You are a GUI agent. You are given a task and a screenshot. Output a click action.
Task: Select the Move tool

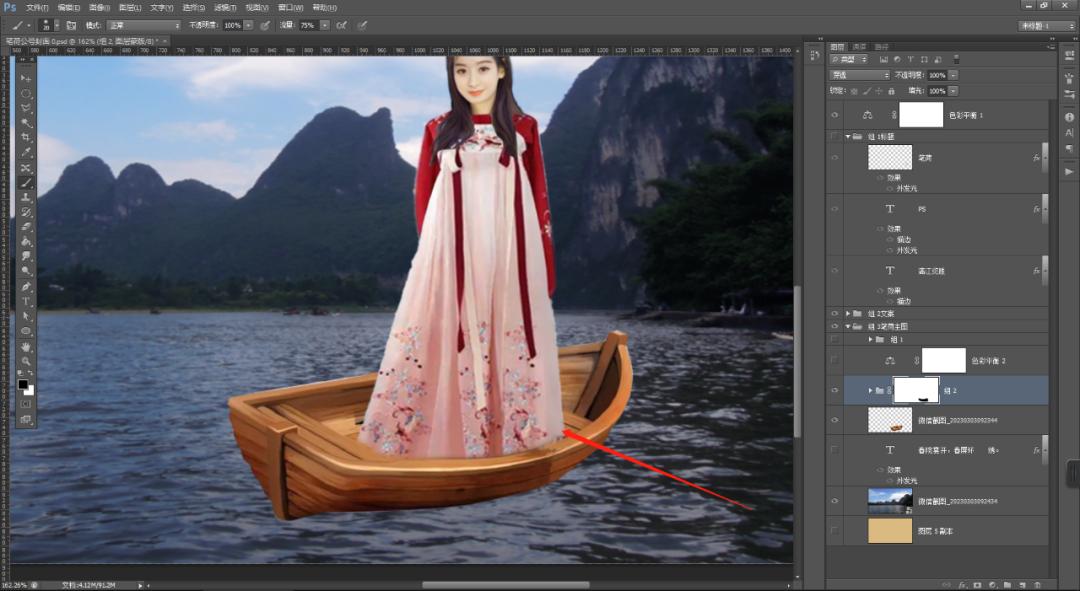pyautogui.click(x=25, y=79)
